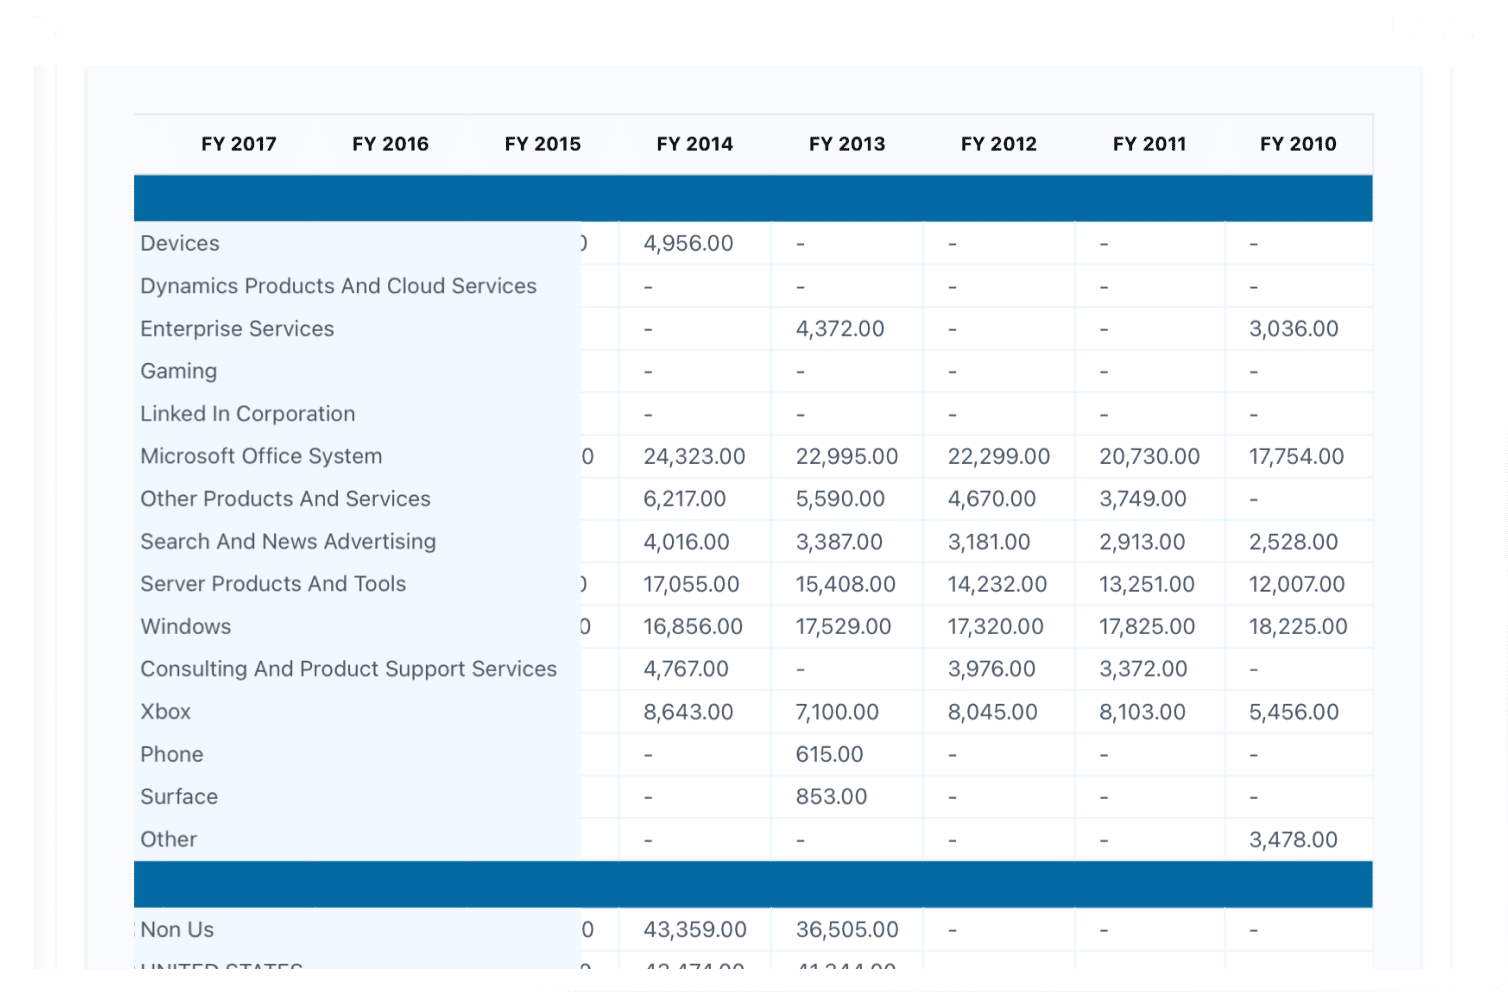This screenshot has height=992, width=1508.
Task: Click Other FY 2010 value 3,478.00
Action: [x=1293, y=840]
